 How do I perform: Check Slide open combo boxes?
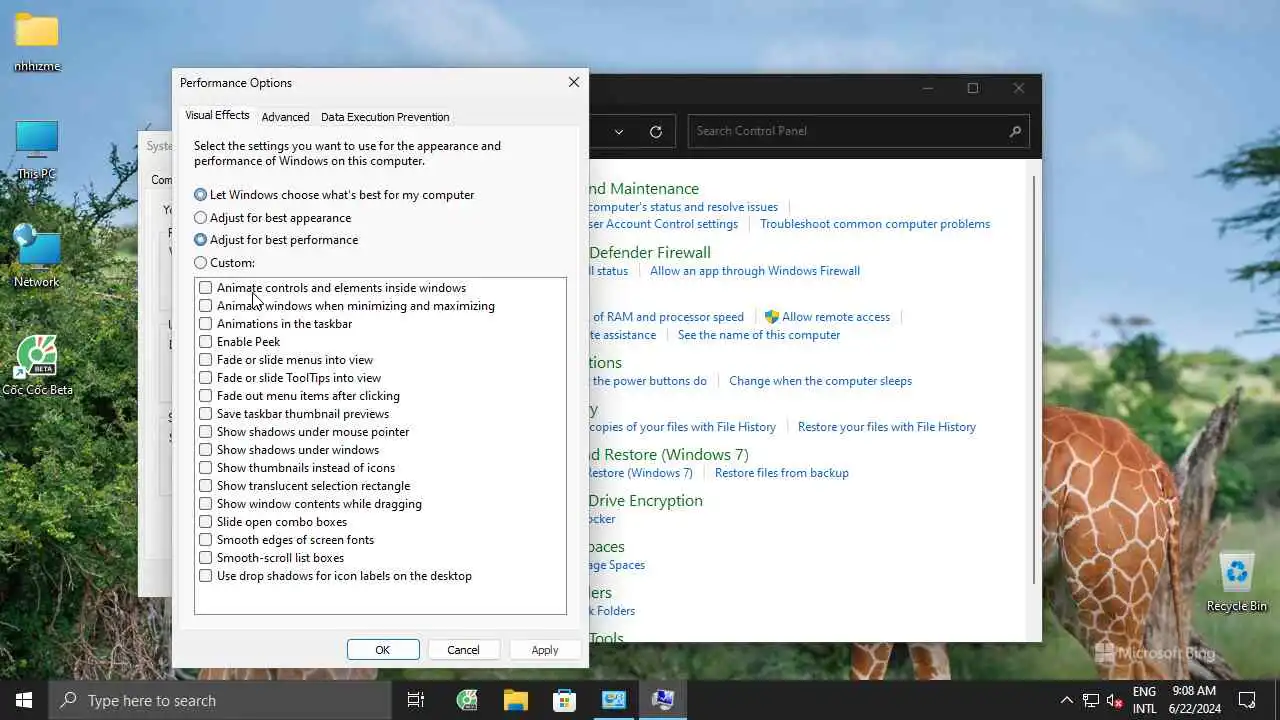click(x=205, y=522)
